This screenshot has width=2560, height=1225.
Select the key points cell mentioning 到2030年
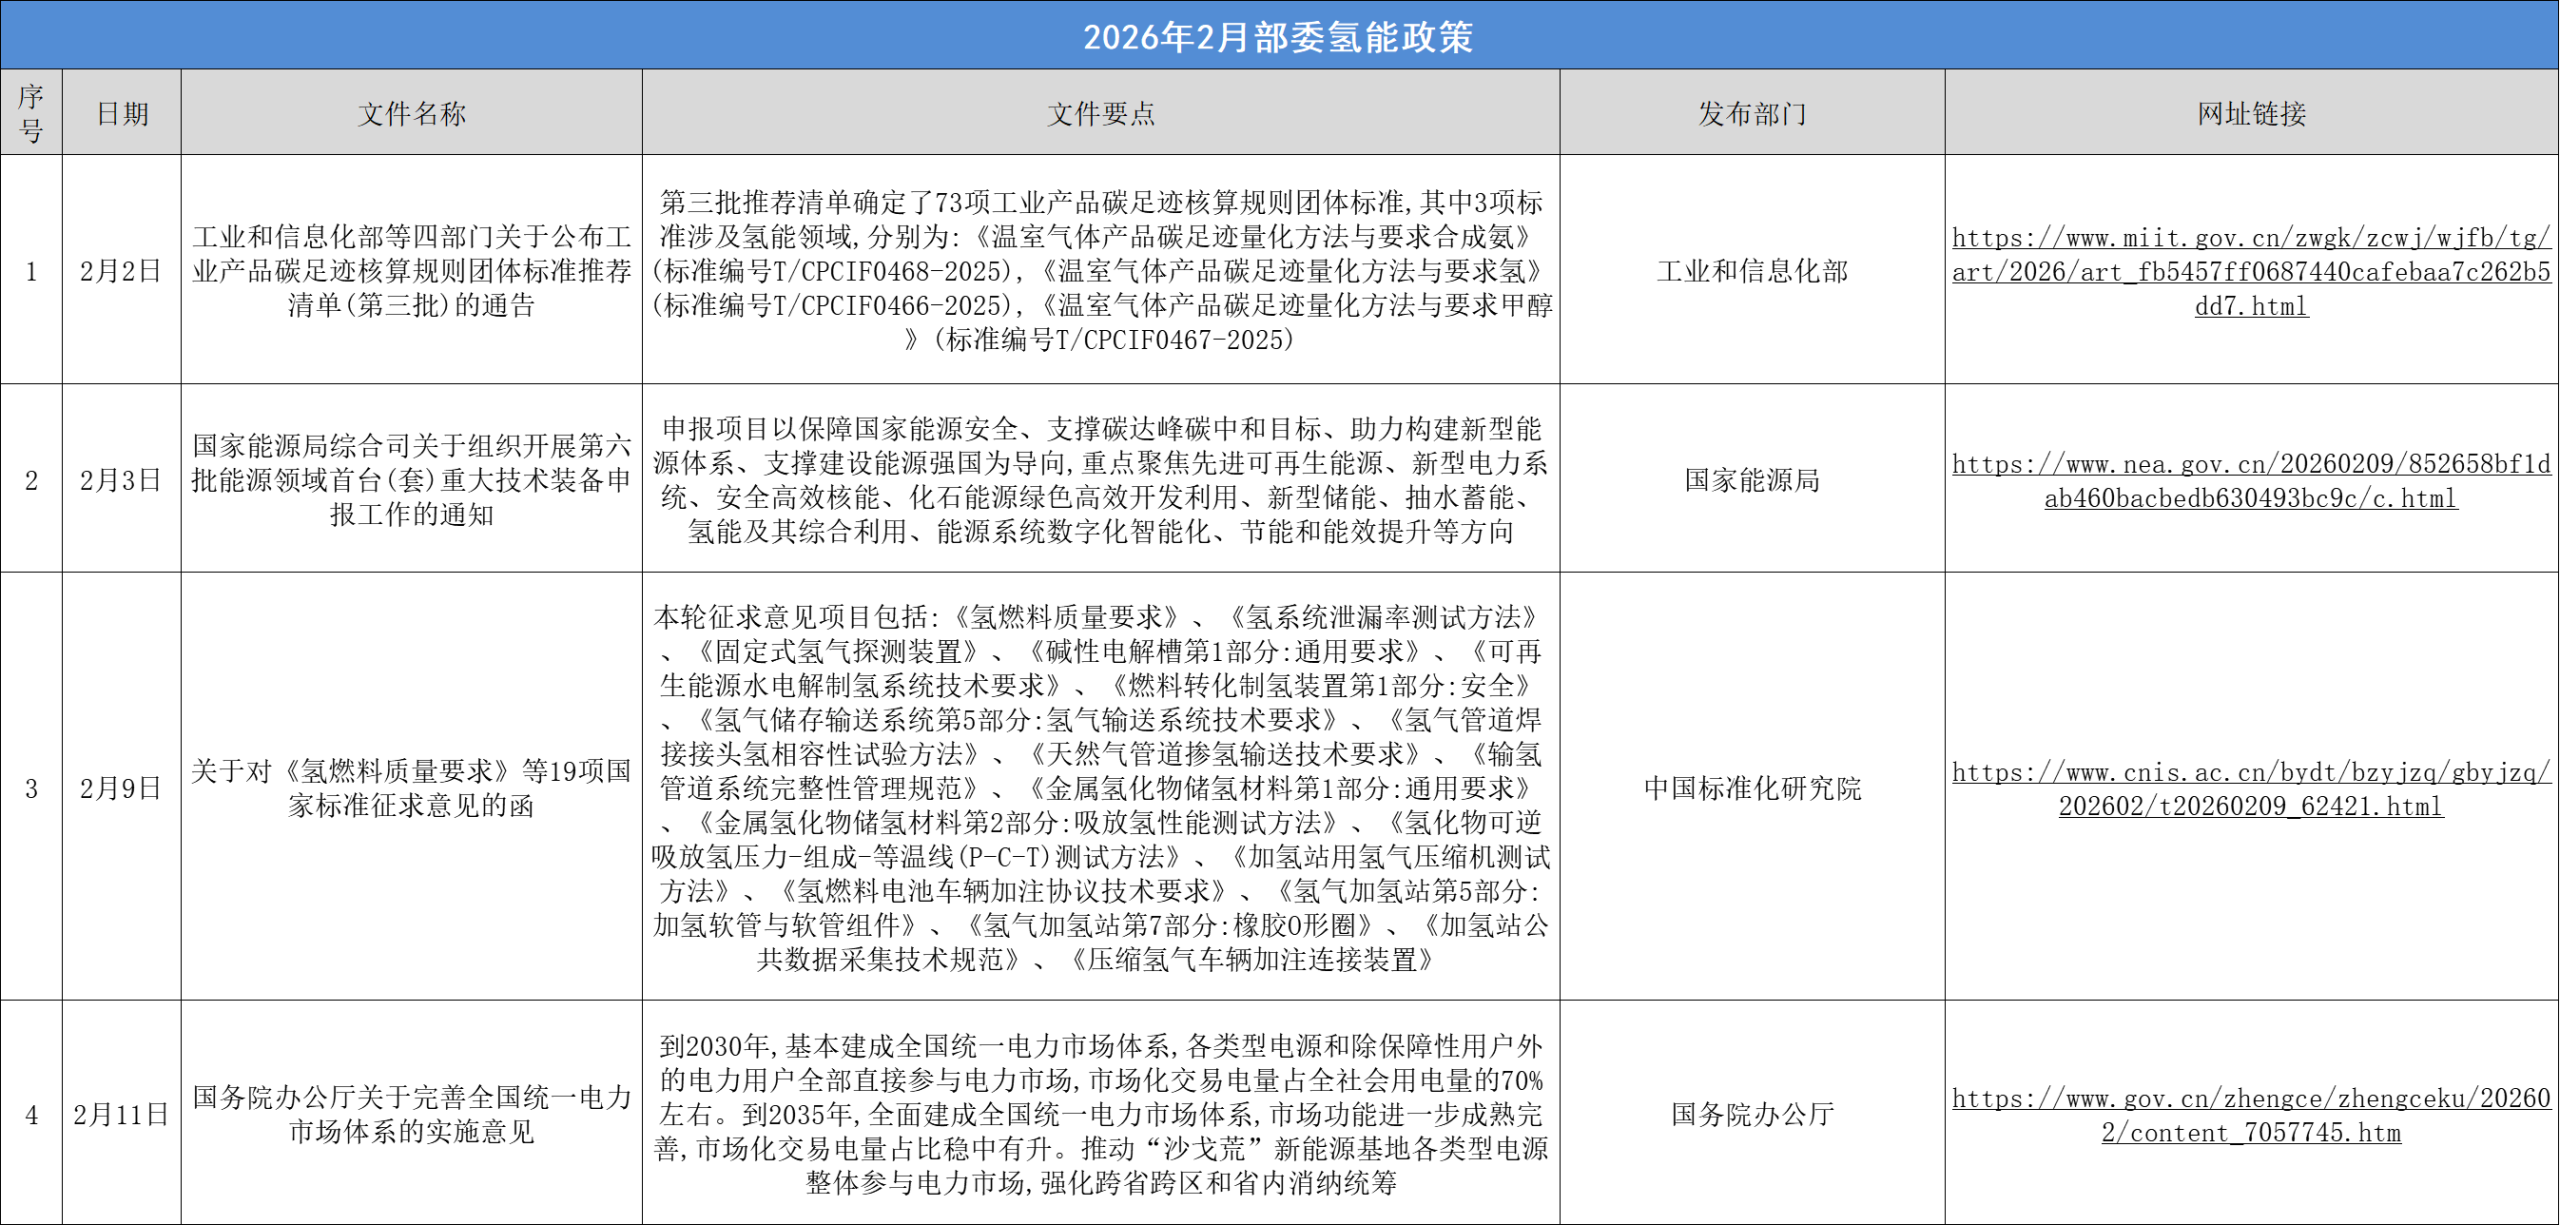click(x=1100, y=1114)
